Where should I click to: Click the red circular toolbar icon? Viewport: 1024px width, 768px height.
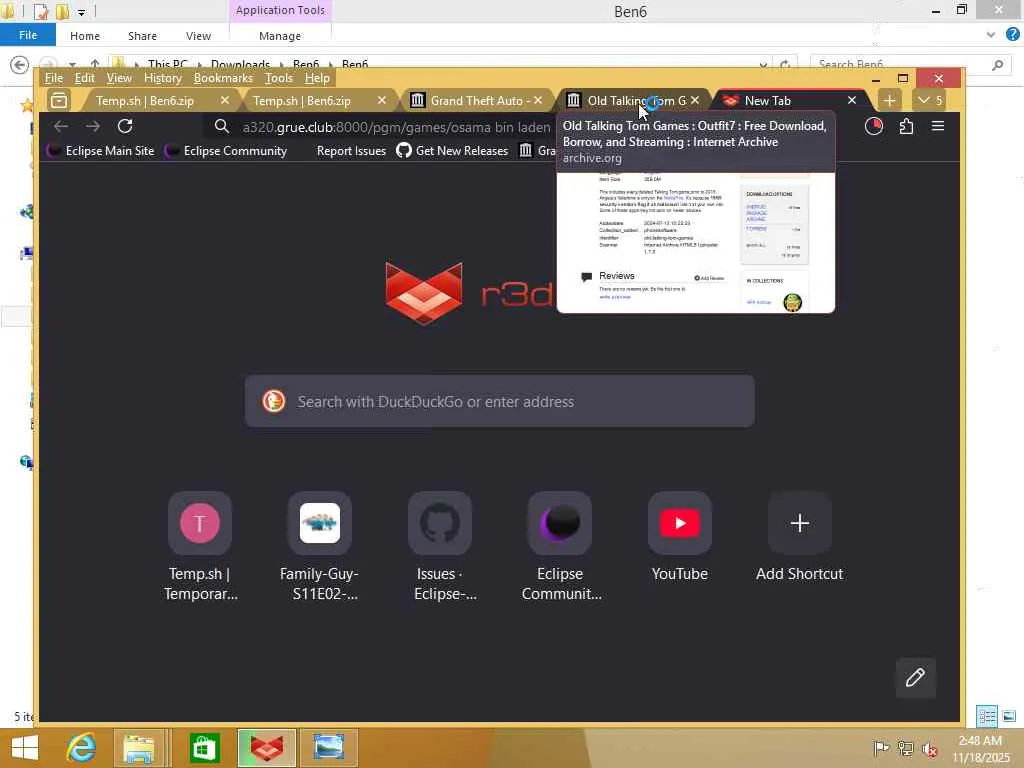(x=874, y=126)
